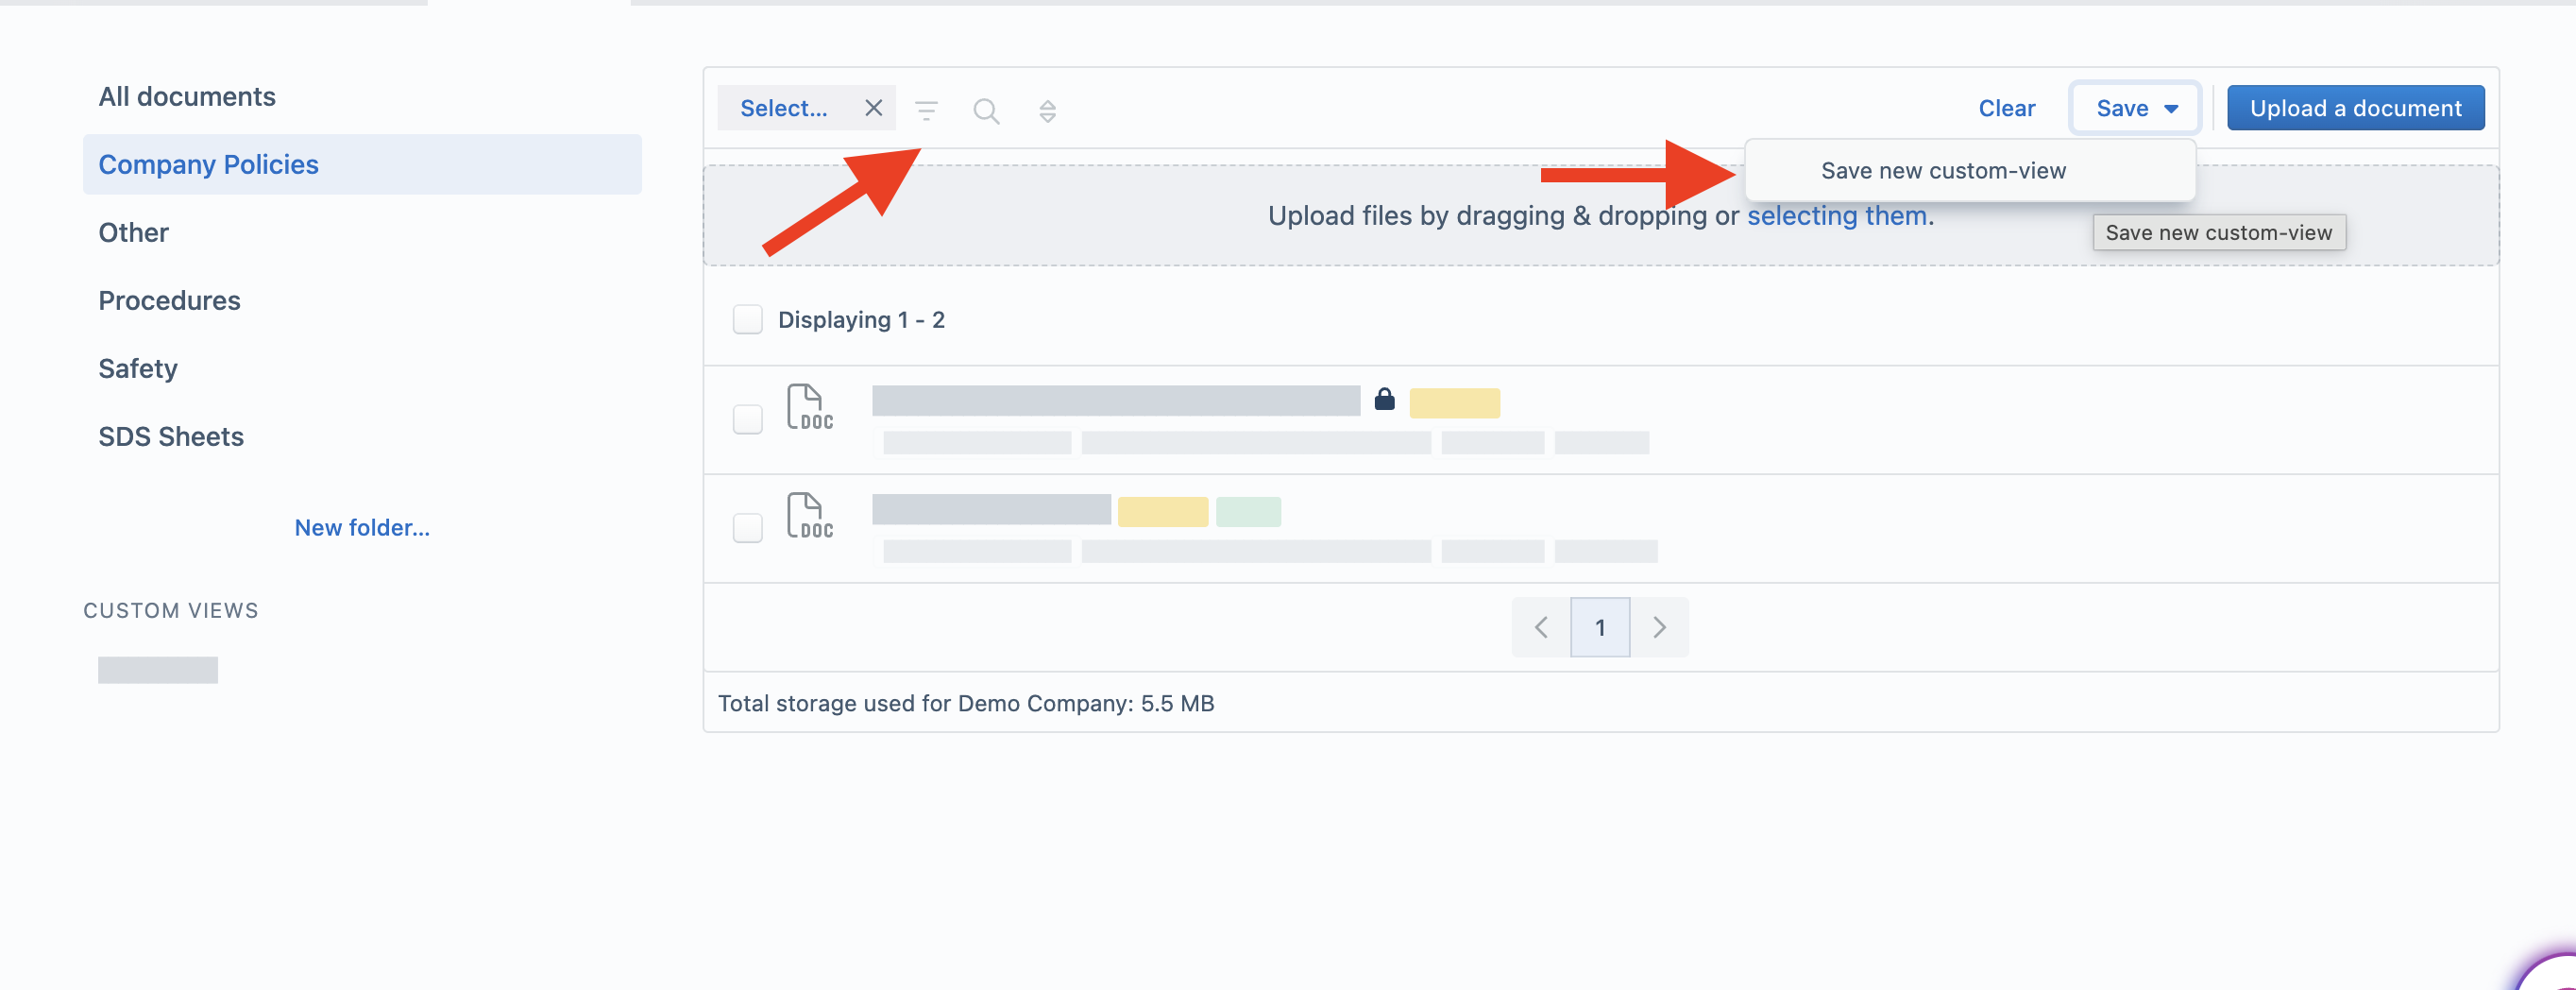Image resolution: width=2576 pixels, height=990 pixels.
Task: Open the first document's title
Action: click(x=1116, y=401)
